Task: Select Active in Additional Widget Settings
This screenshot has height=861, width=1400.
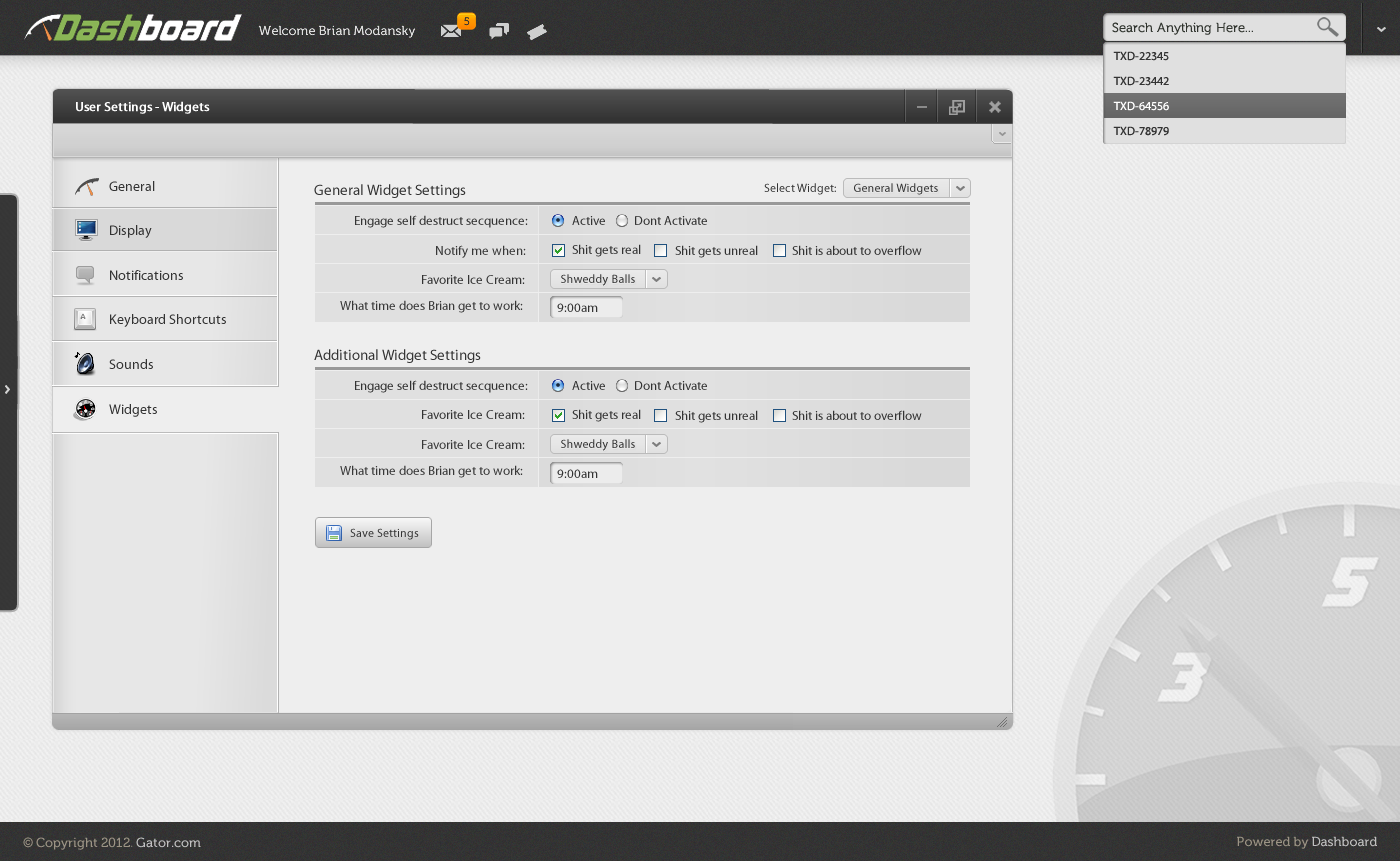Action: coord(558,385)
